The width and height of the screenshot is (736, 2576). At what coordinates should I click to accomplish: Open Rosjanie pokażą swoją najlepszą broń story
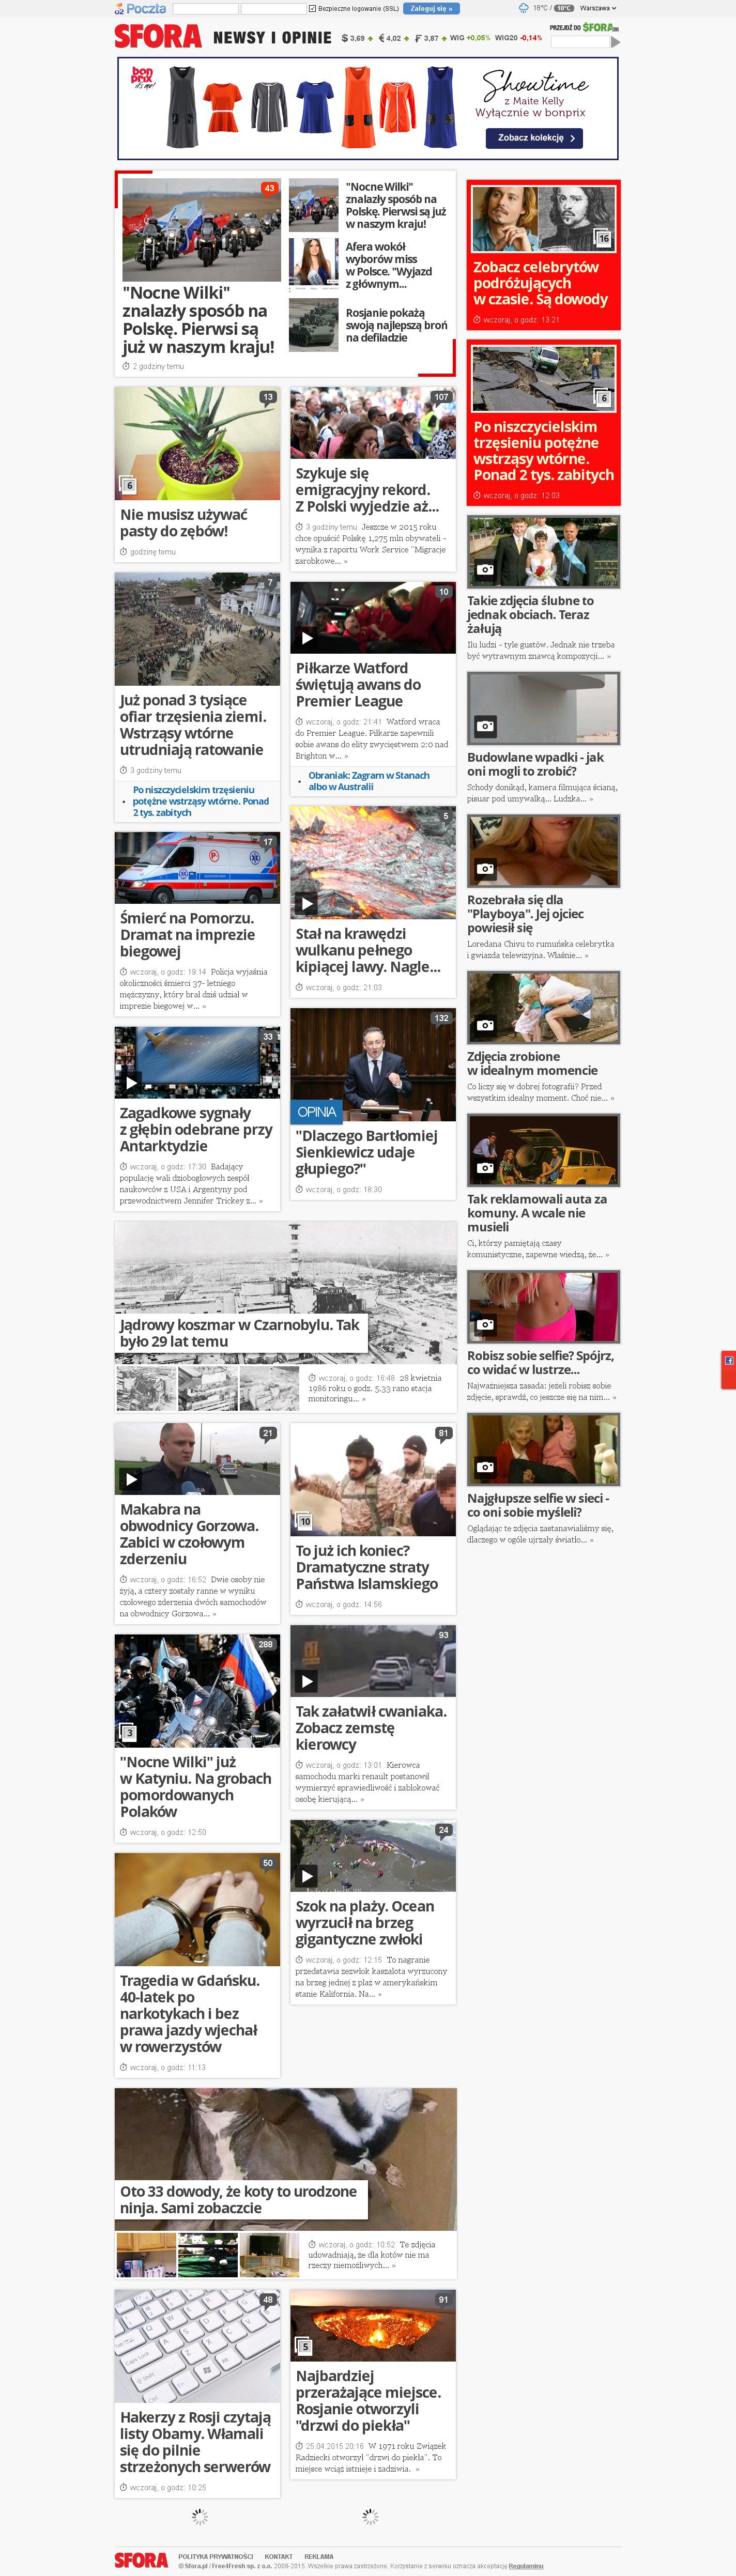396,325
